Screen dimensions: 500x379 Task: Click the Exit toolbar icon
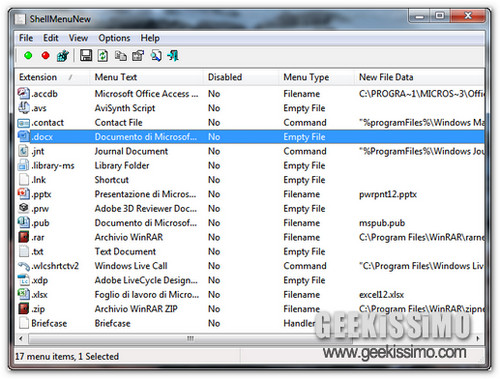click(173, 56)
